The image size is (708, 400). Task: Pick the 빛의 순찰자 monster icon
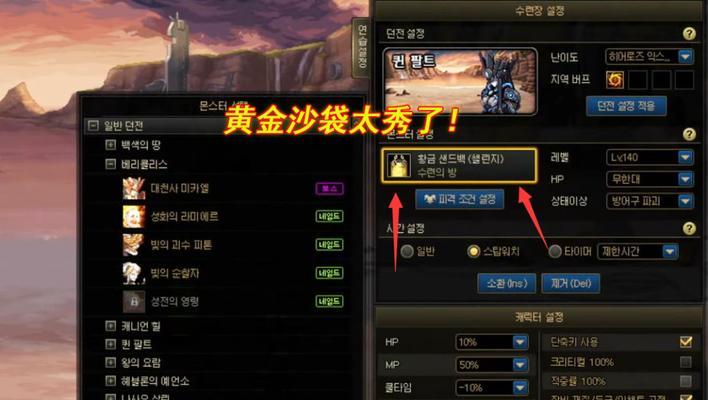click(x=134, y=274)
